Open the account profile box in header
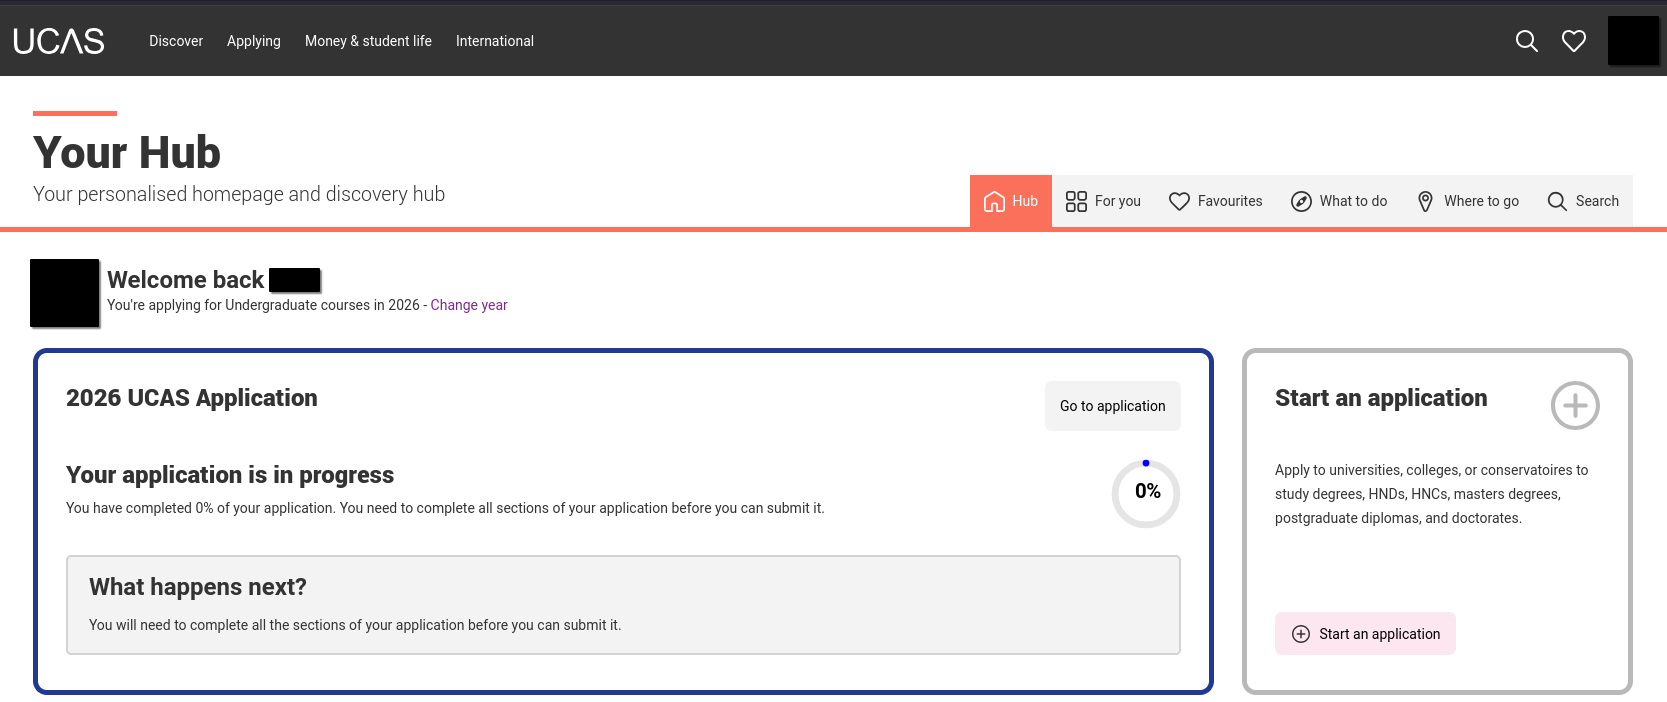The image size is (1667, 702). 1633,41
